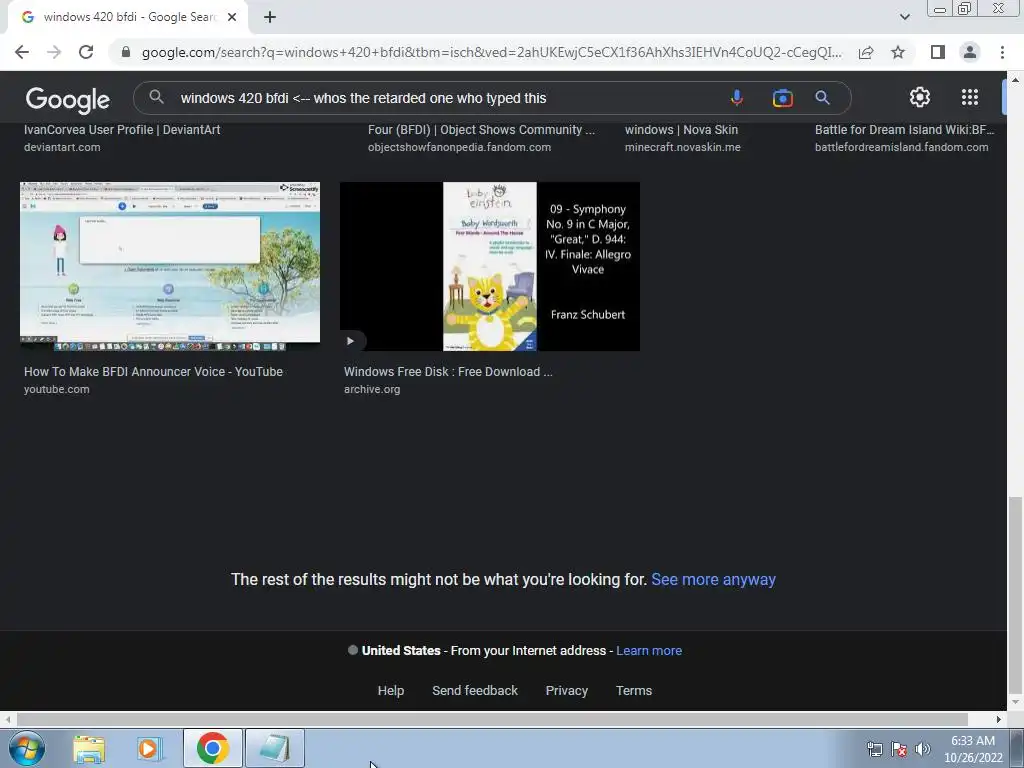
Task: Submit search with blue magnifier icon
Action: click(x=822, y=98)
